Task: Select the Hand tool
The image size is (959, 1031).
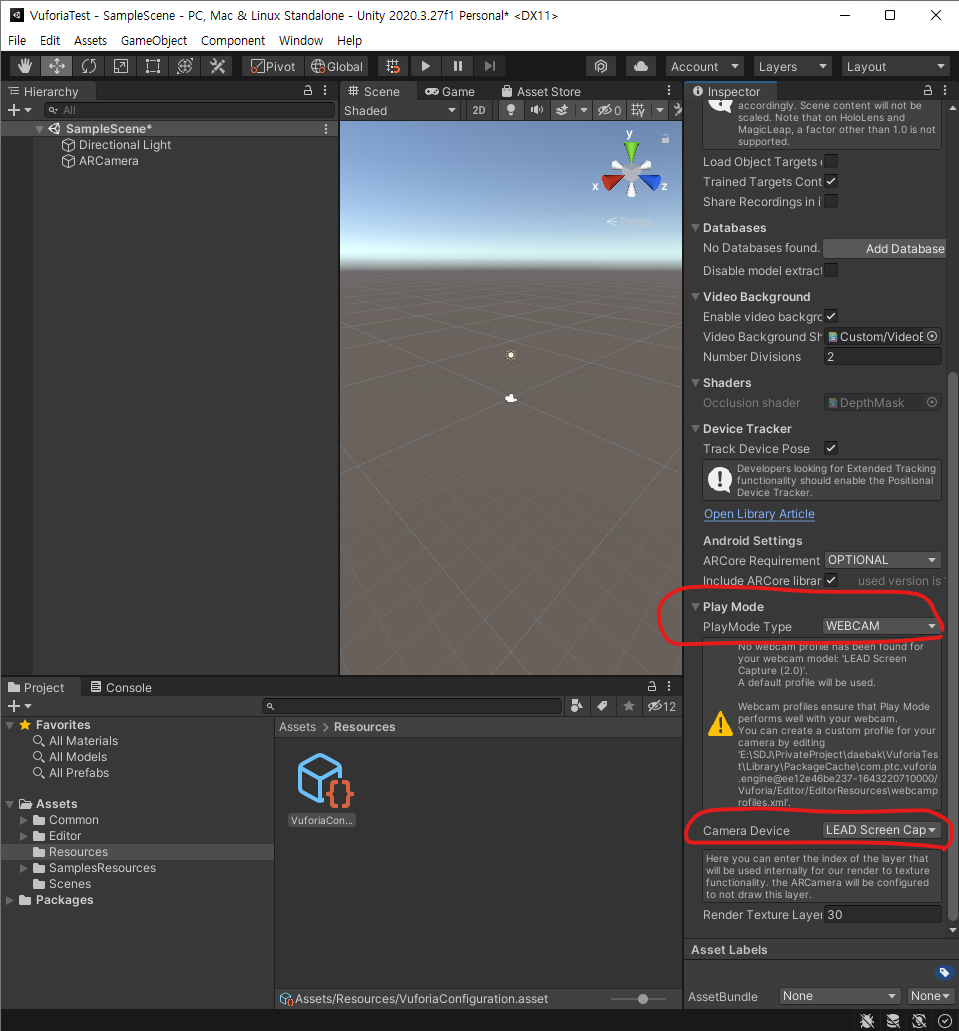Action: (25, 66)
